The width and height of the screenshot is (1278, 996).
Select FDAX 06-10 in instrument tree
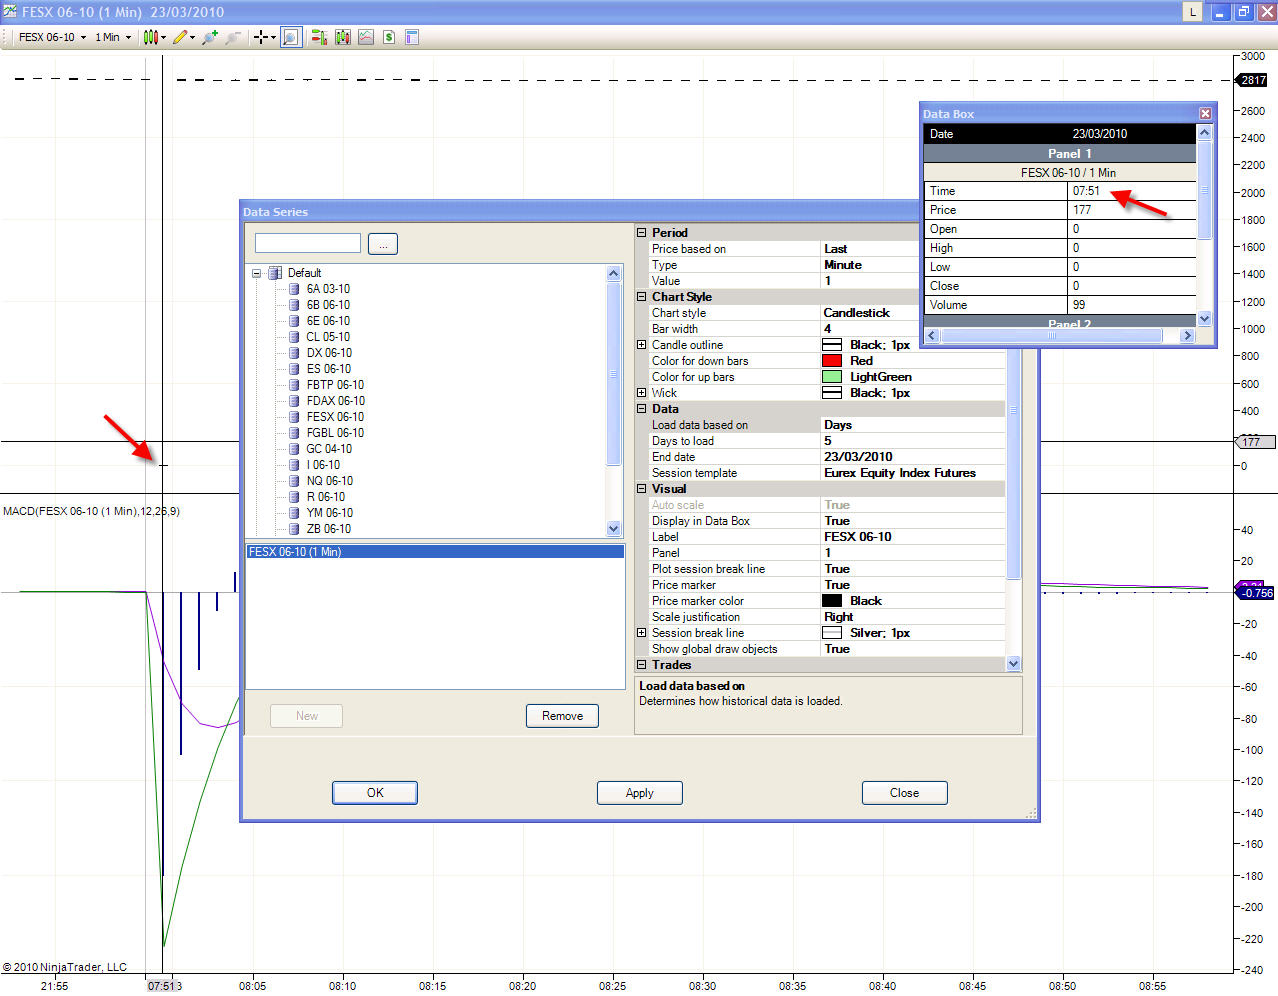pyautogui.click(x=335, y=401)
